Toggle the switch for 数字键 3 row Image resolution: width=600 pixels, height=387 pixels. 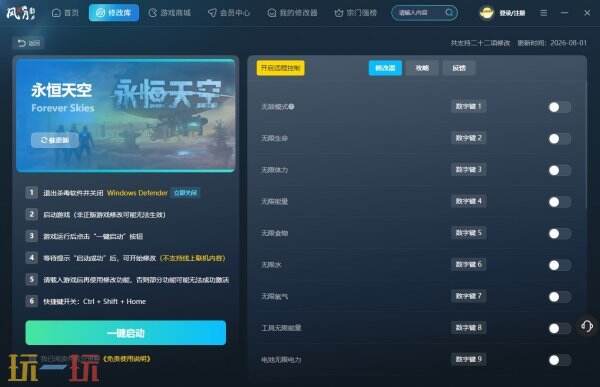[x=559, y=170]
